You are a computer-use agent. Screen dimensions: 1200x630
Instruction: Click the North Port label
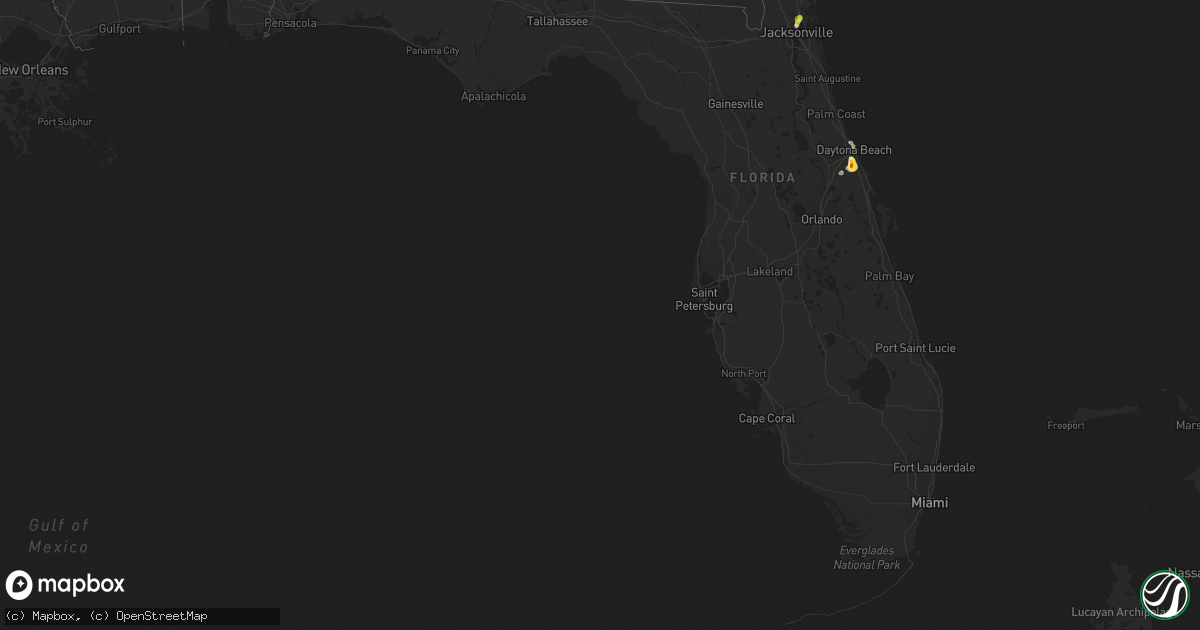click(744, 374)
